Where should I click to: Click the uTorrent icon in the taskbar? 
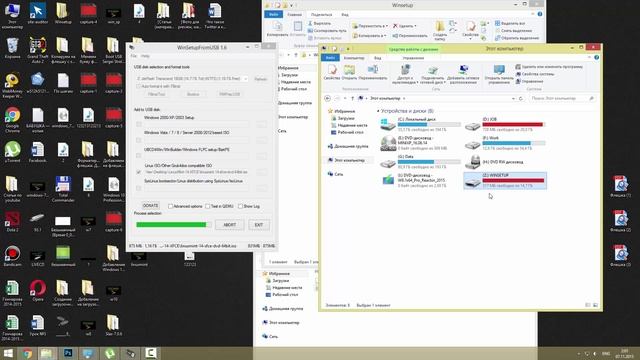click(110, 353)
